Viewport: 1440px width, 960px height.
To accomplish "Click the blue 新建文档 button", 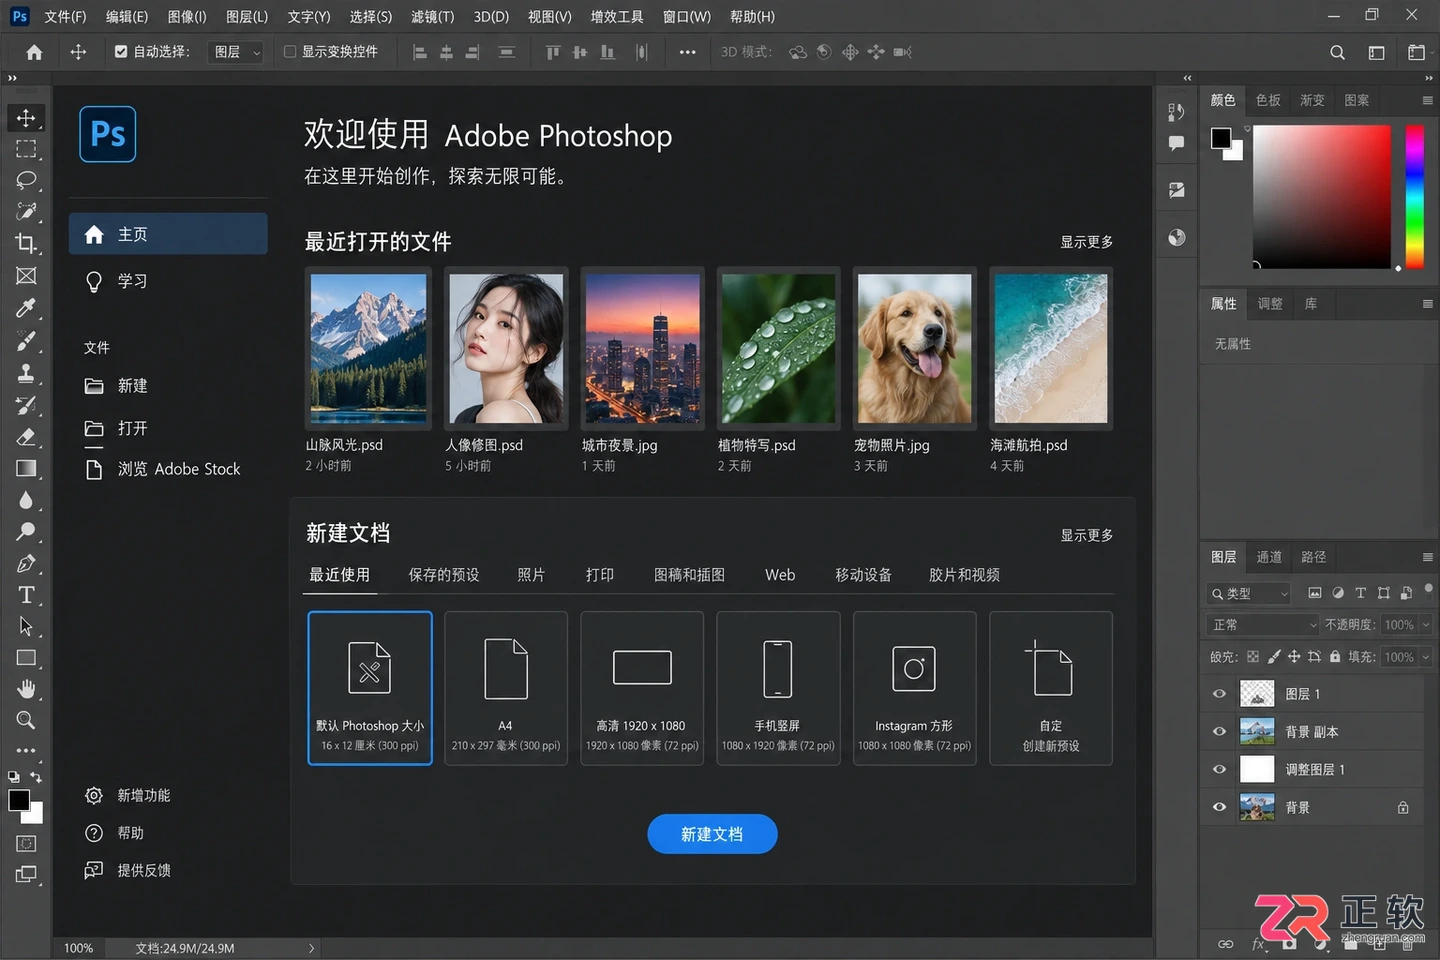I will click(x=712, y=834).
